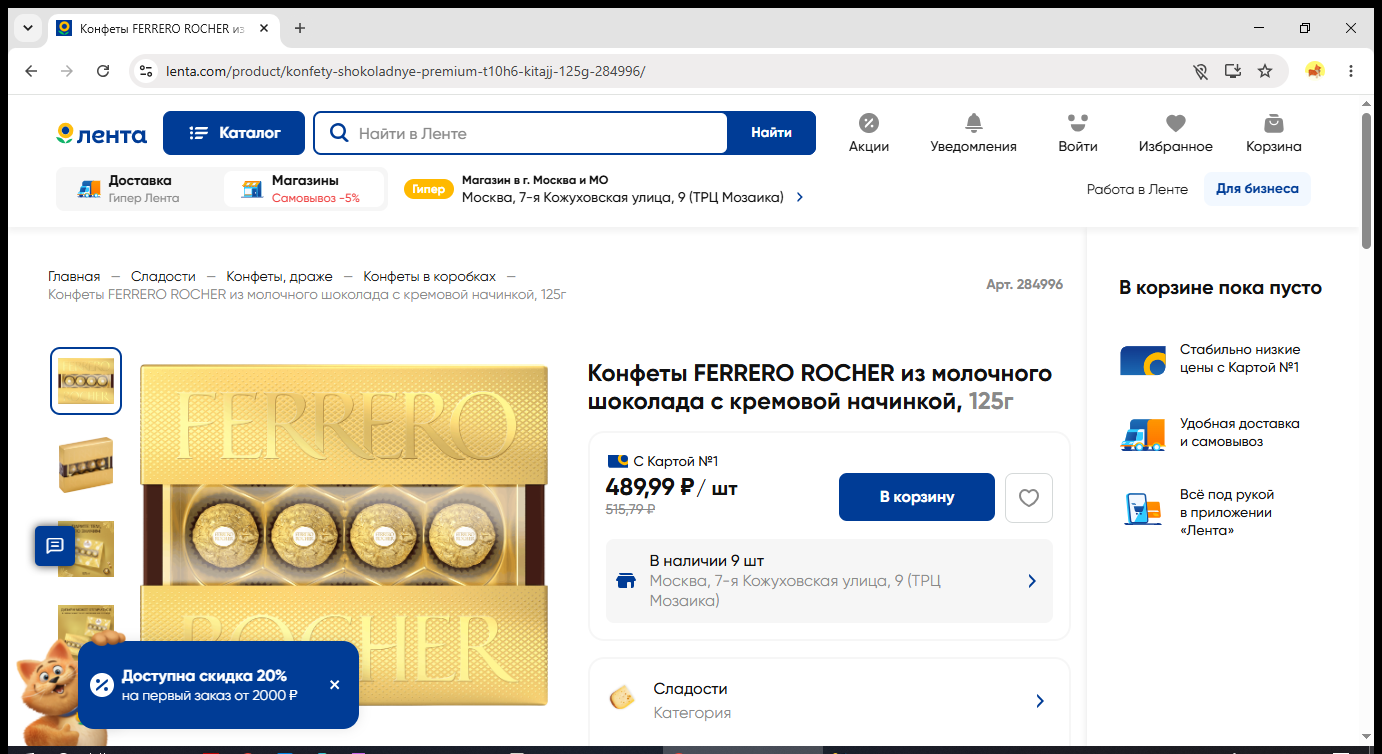Open Конфеты в коробках breadcrumb
The image size is (1382, 754).
(x=429, y=276)
